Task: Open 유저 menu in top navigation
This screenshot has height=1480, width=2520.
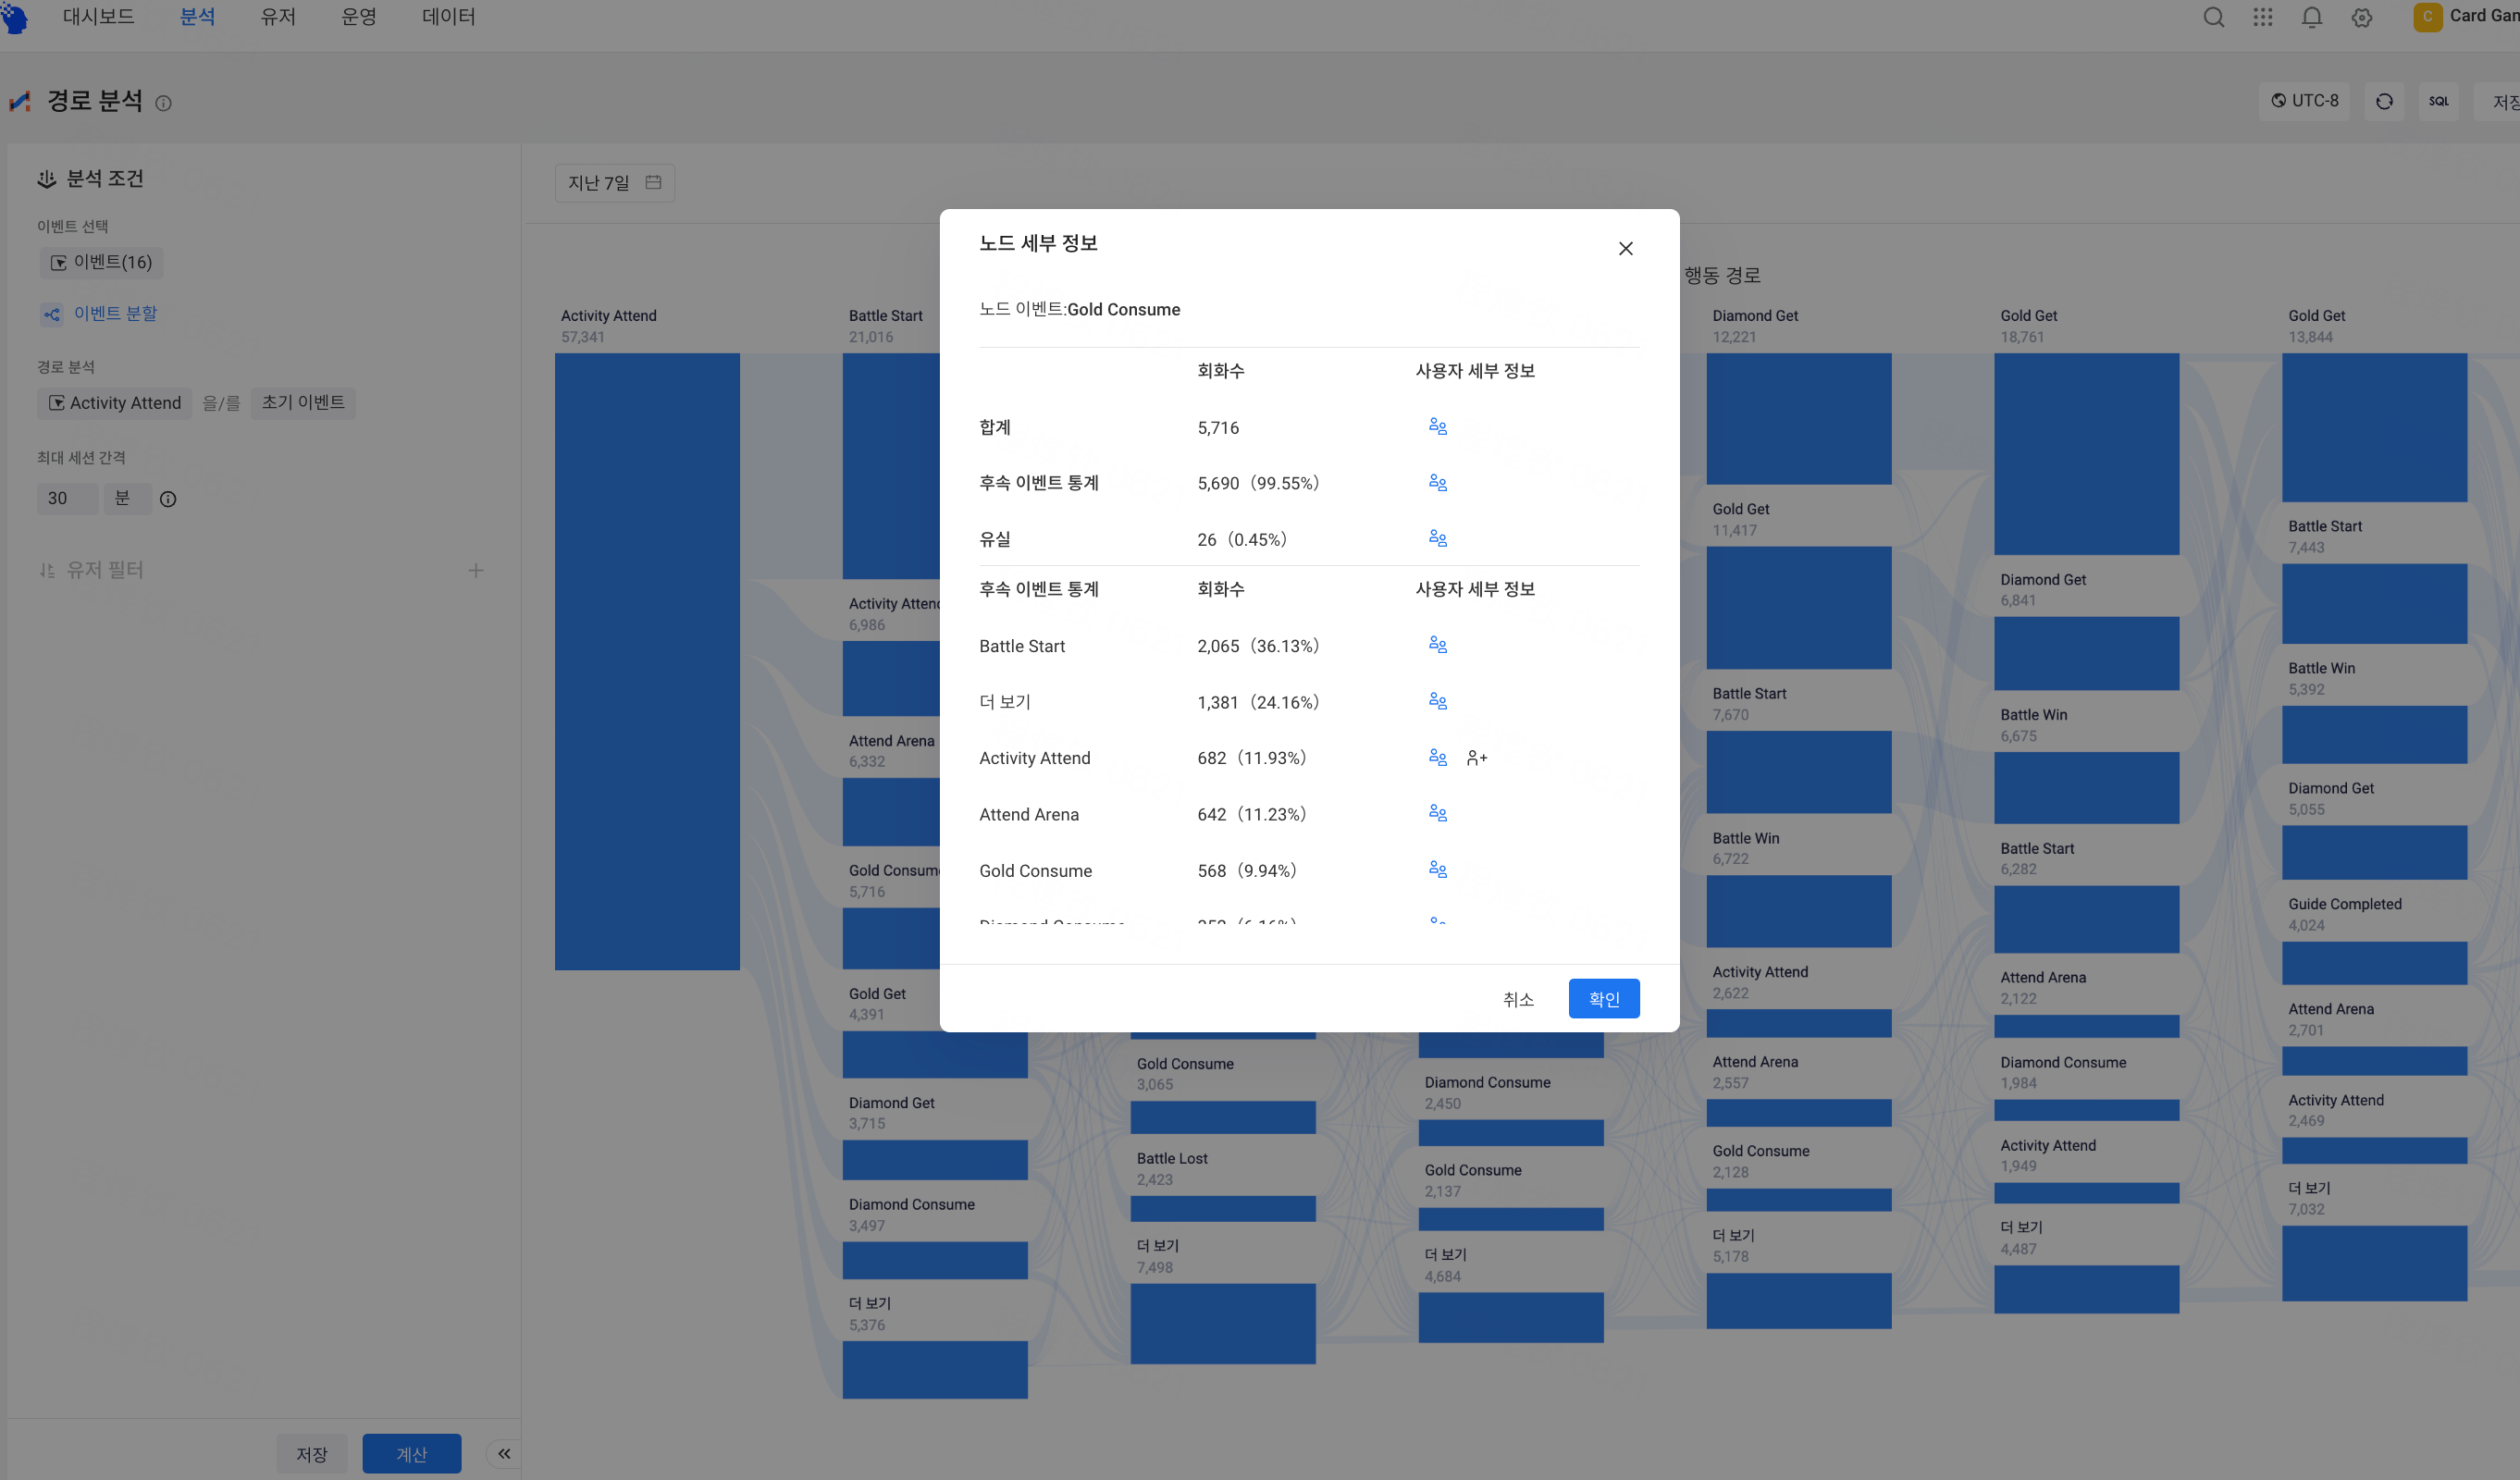Action: click(x=278, y=17)
